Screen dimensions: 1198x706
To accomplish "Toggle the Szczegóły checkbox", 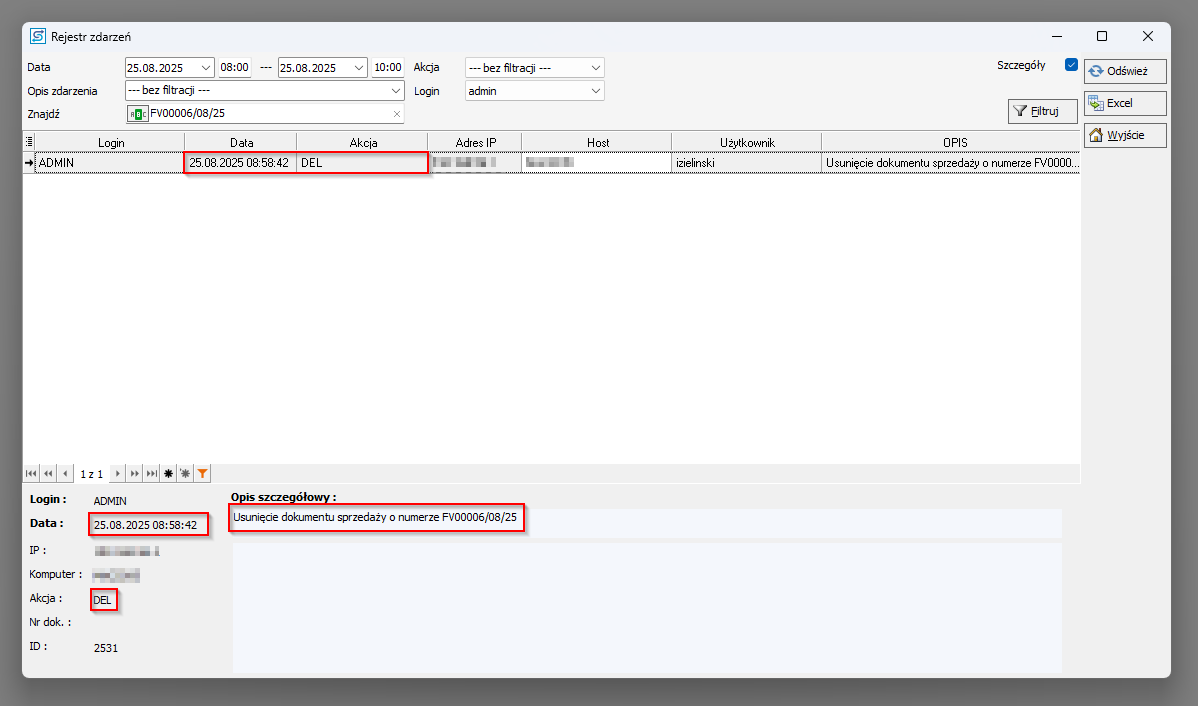I will point(1071,65).
